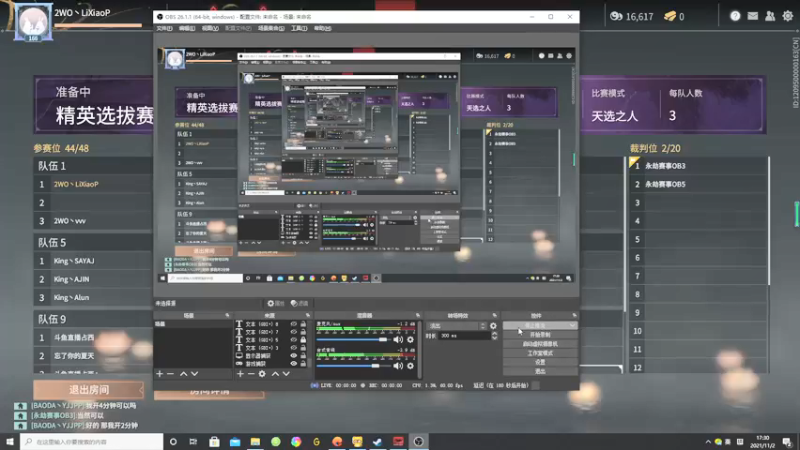Click the Start Recording button in OBS controls
800x450 pixels.
point(540,335)
